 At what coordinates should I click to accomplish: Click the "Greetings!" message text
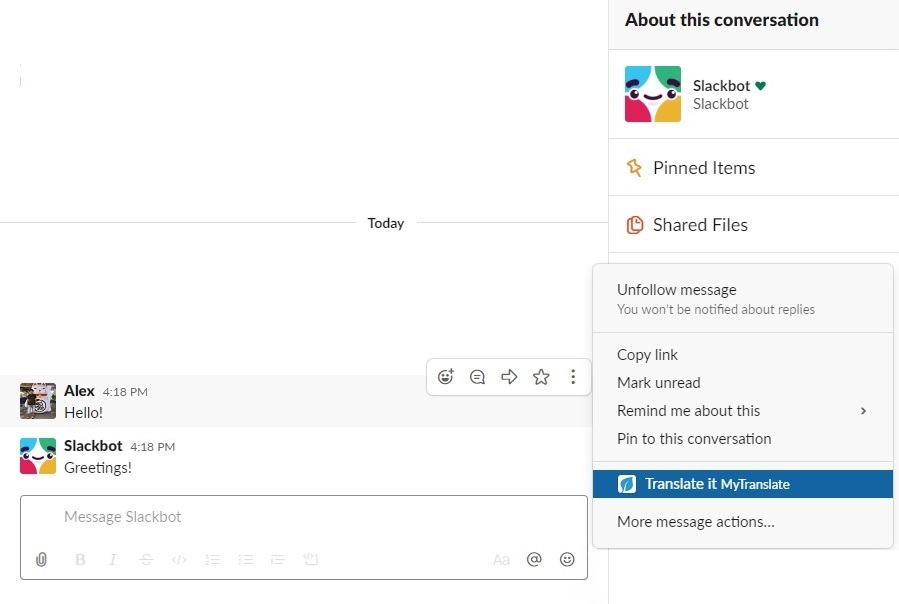coord(98,468)
